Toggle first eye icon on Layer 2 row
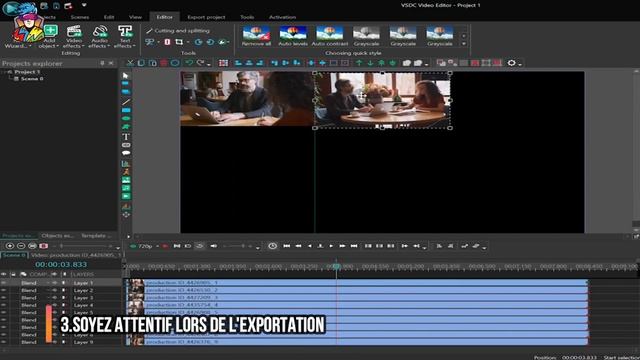 pyautogui.click(x=4, y=290)
